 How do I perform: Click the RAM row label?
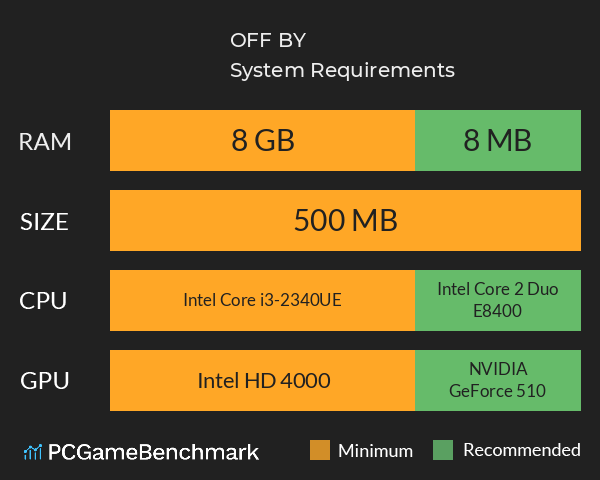pyautogui.click(x=45, y=142)
